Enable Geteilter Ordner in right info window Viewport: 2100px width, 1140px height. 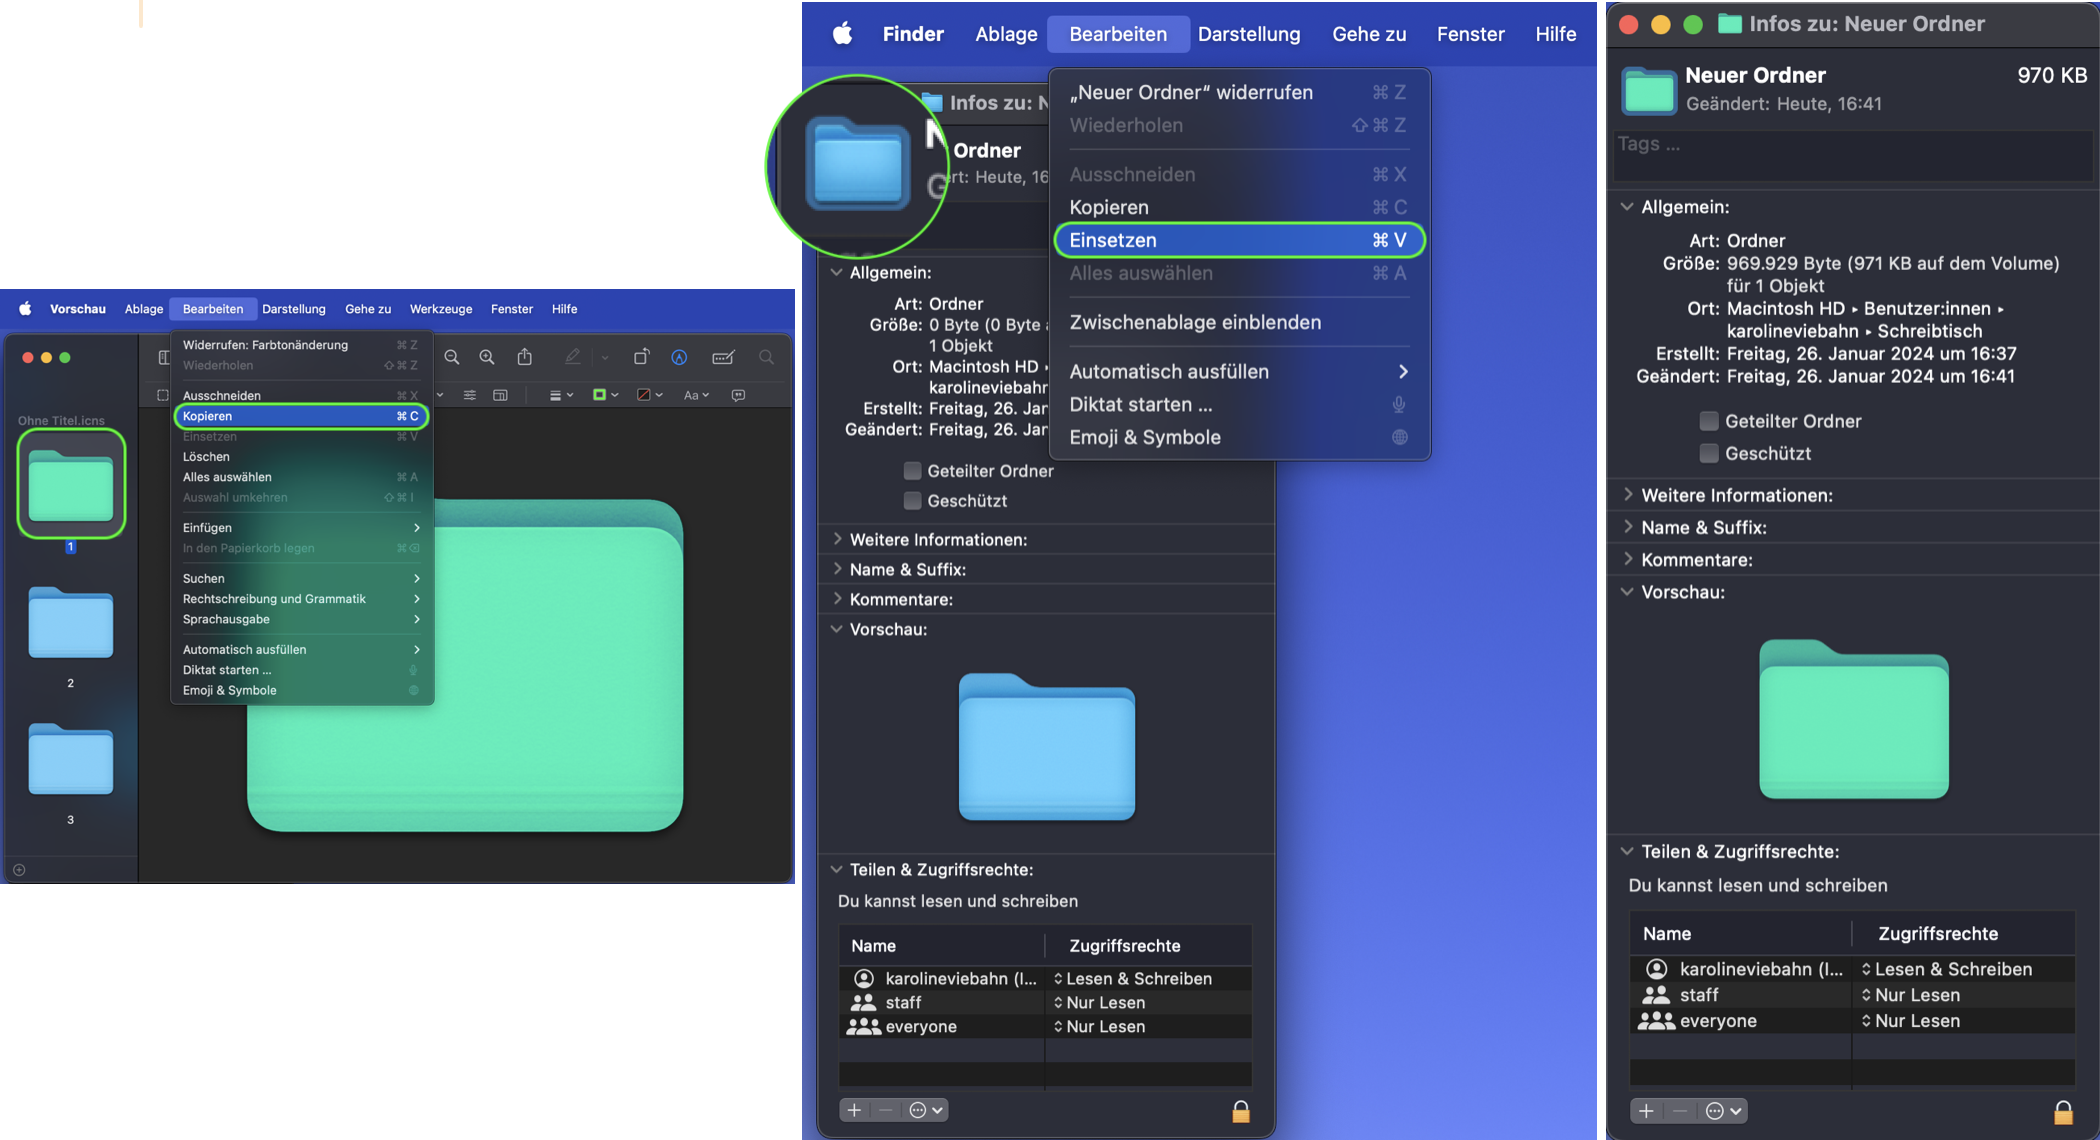tap(1709, 421)
